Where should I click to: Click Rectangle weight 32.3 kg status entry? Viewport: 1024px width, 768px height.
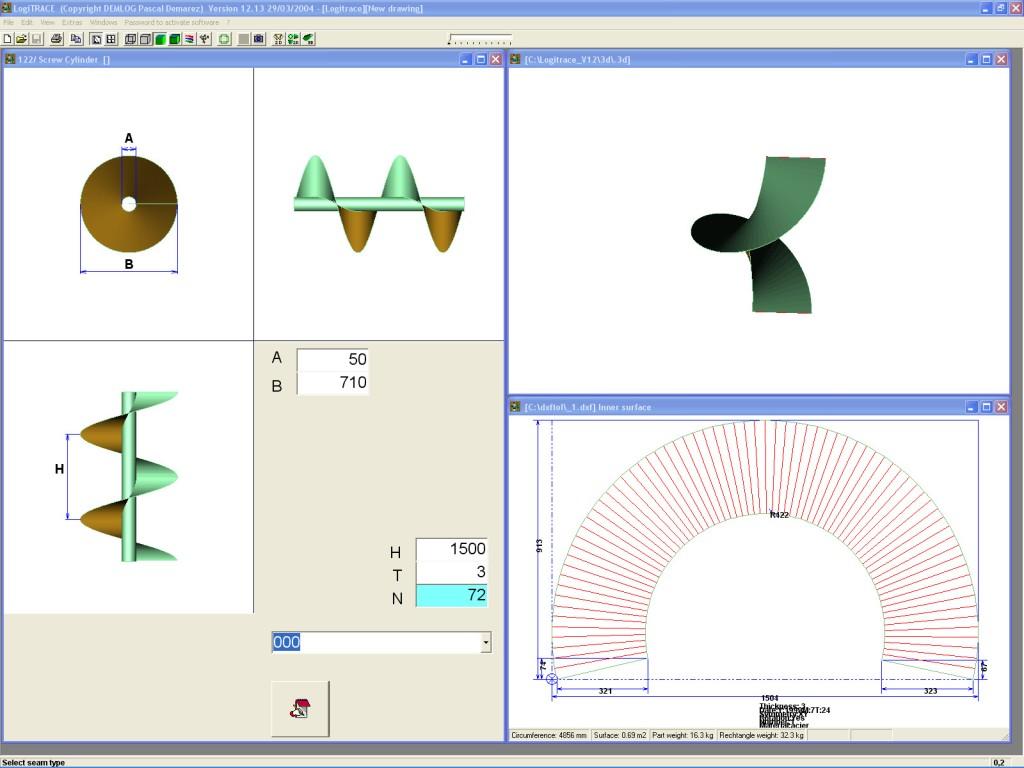point(761,735)
